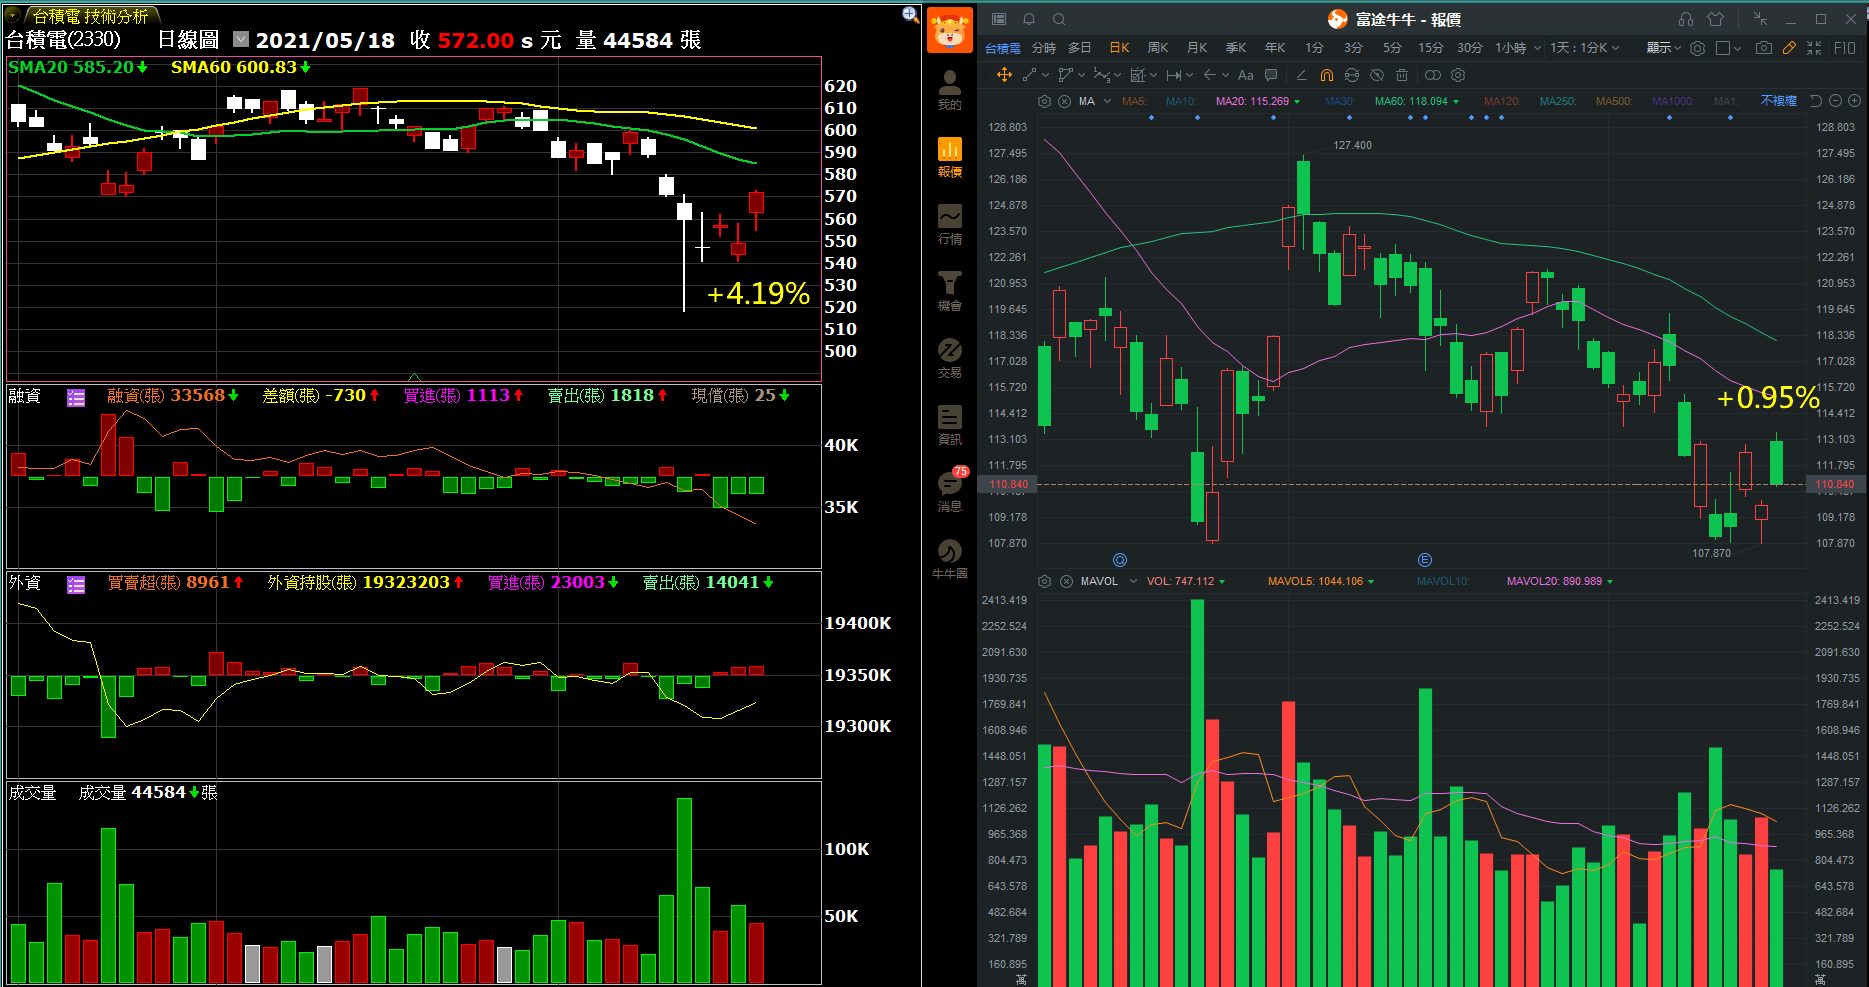Click the trash delete drawings icon

coord(1401,75)
